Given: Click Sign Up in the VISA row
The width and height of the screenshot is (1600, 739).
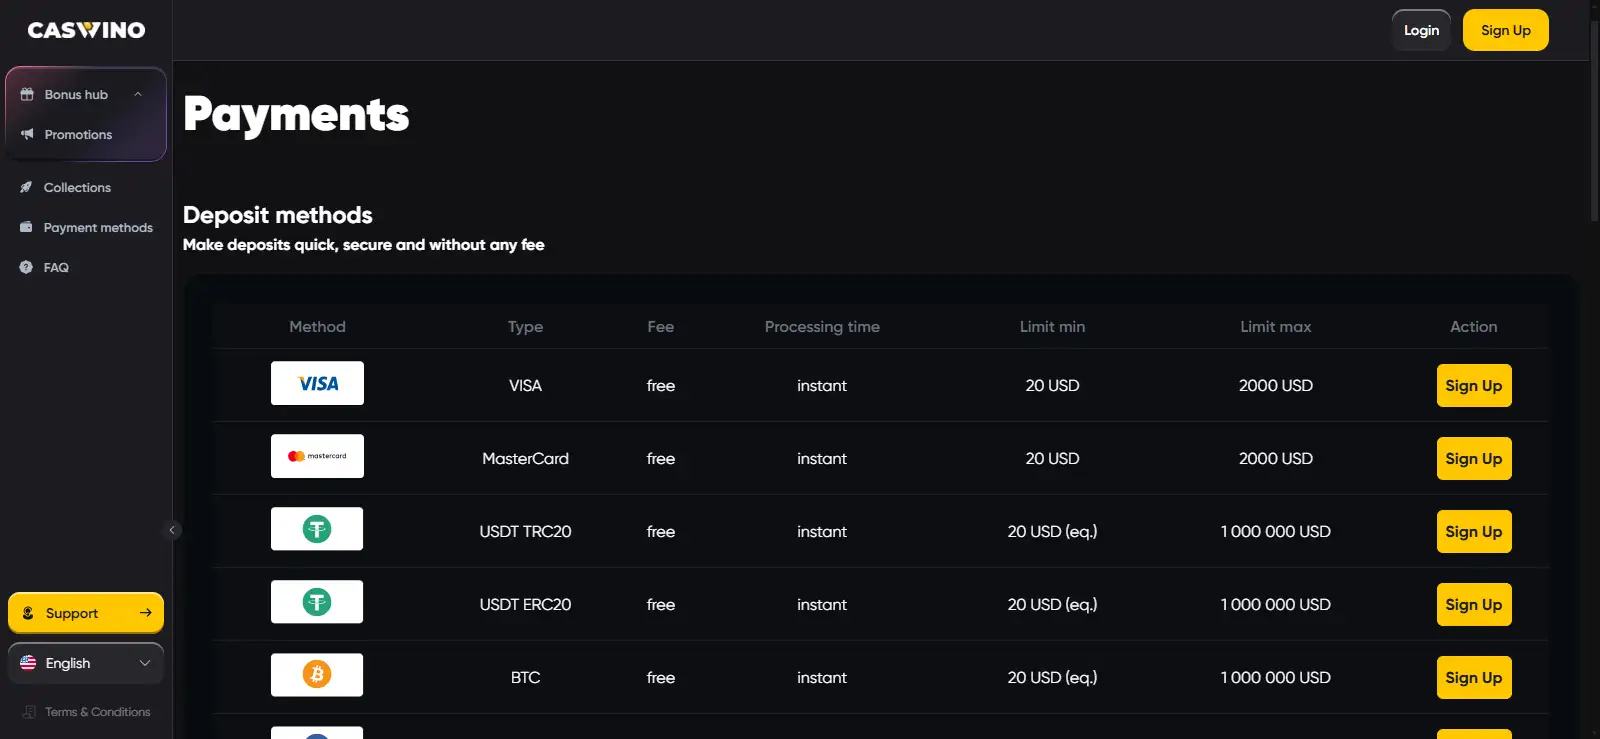Looking at the screenshot, I should point(1474,386).
